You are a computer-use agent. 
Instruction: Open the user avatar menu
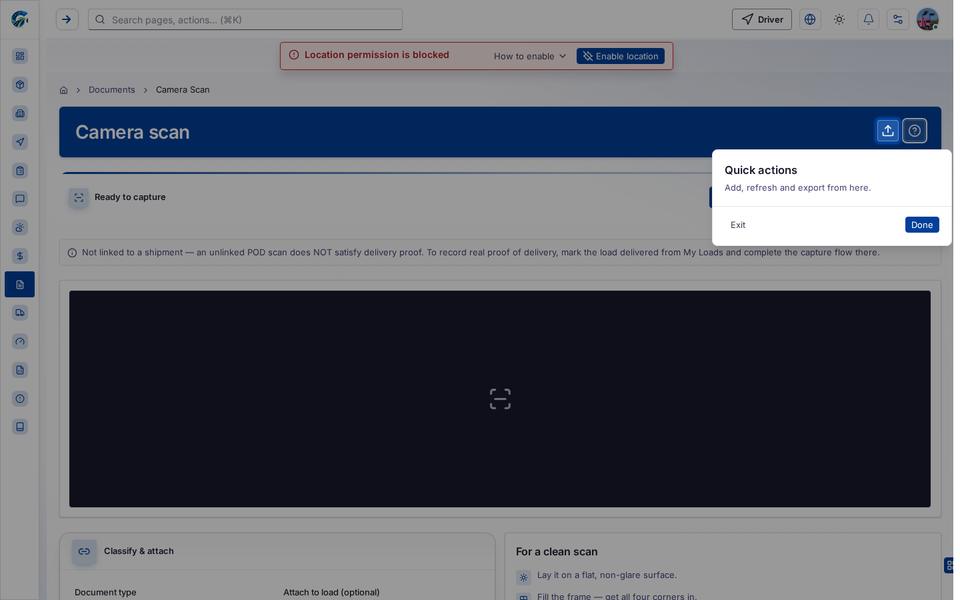tap(927, 20)
